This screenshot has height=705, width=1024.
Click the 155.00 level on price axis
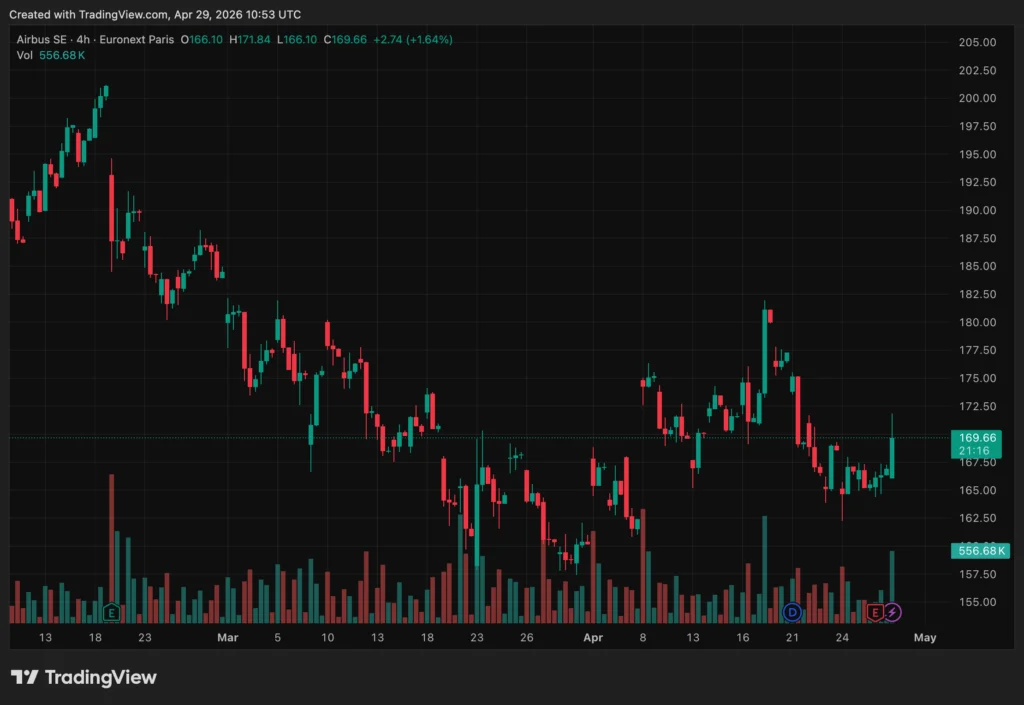click(976, 602)
